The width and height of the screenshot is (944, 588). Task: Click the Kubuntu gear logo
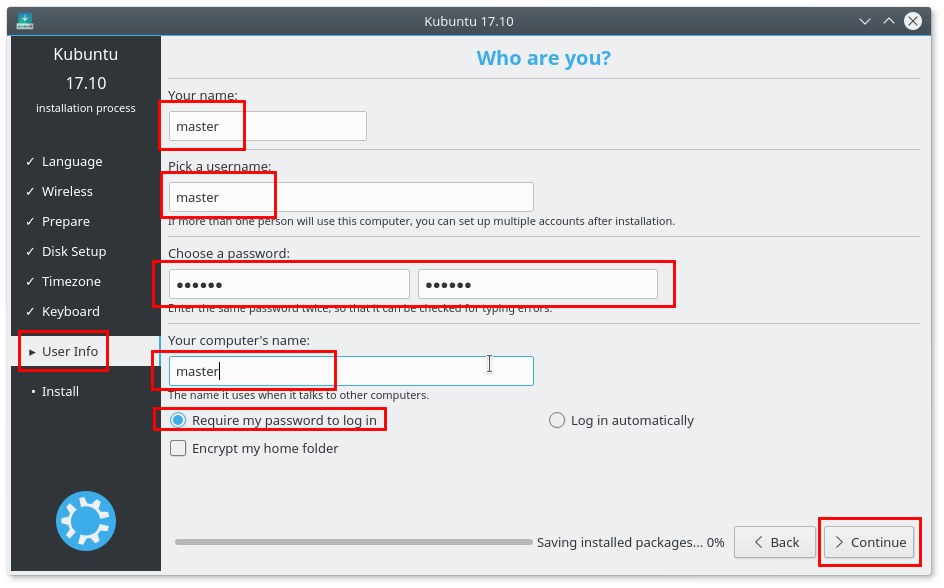(x=85, y=520)
